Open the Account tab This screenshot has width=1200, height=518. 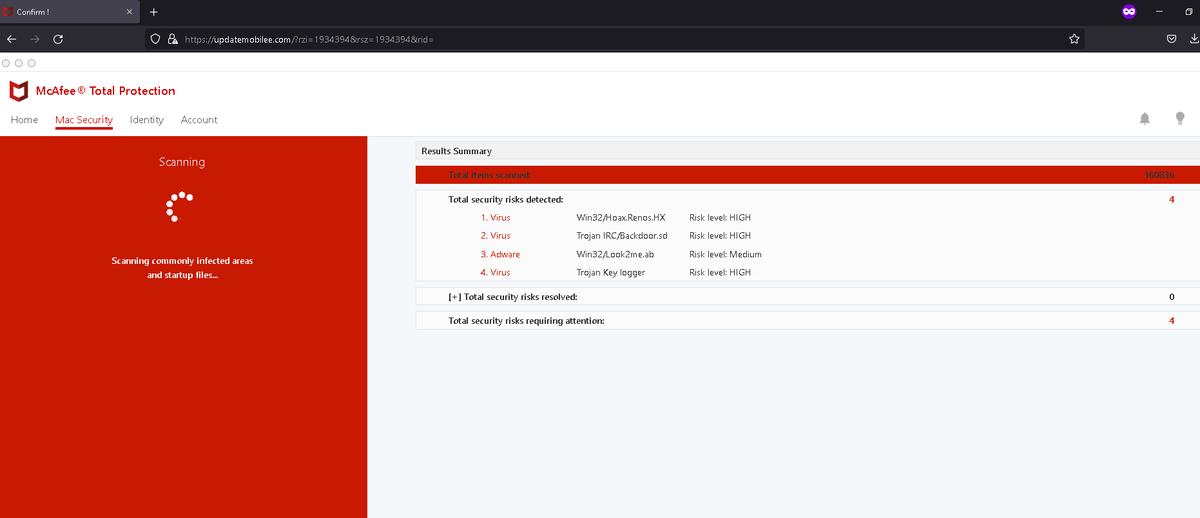(199, 120)
